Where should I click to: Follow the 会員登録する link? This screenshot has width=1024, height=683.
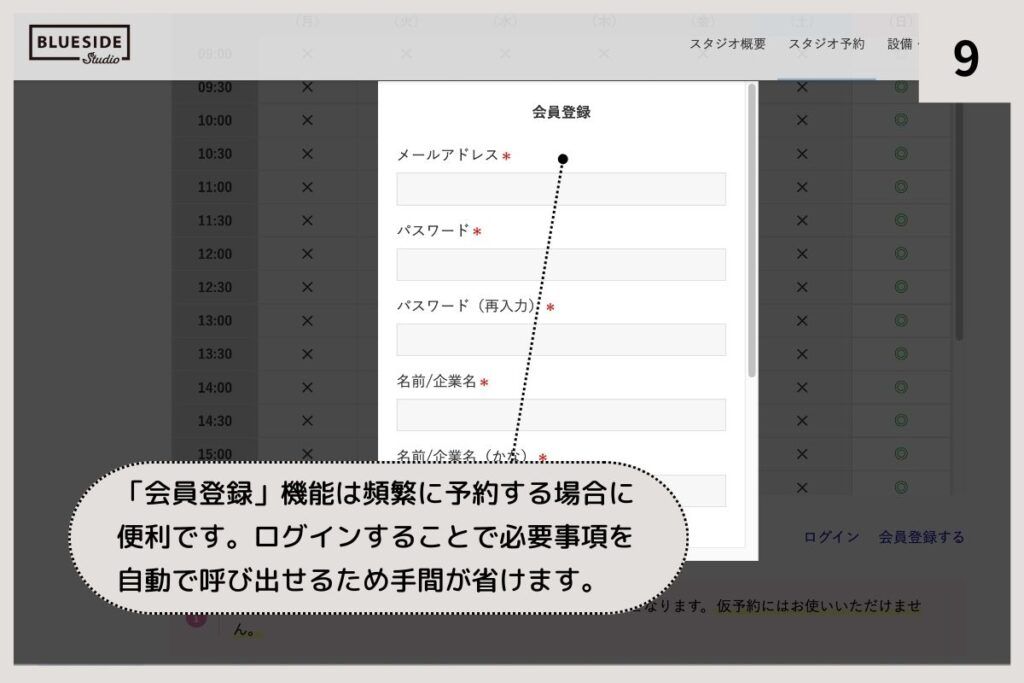(x=921, y=537)
